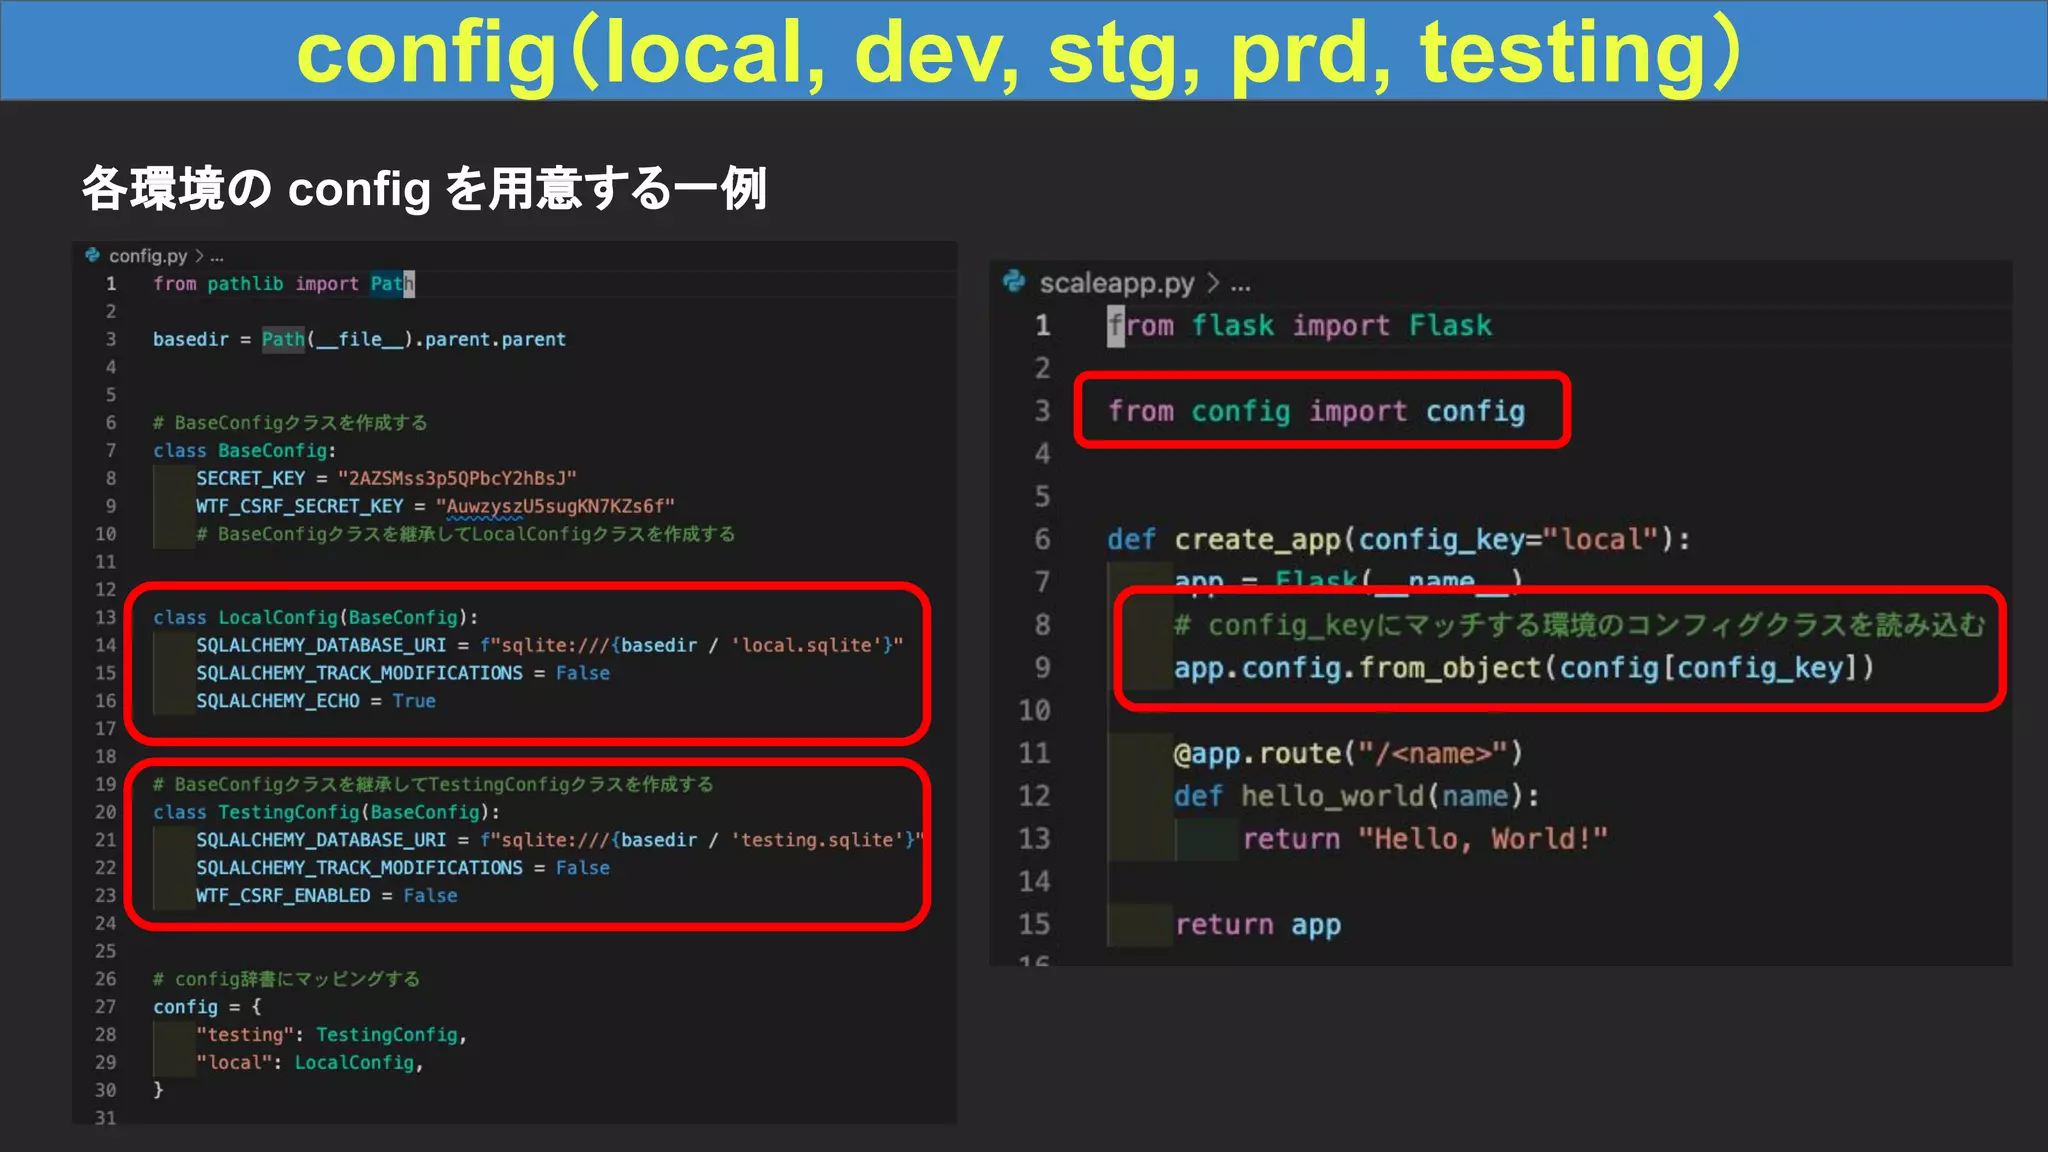Expand the breadcrumb chevron after scaleapp.py
Image resolution: width=2048 pixels, height=1152 pixels.
(1213, 284)
